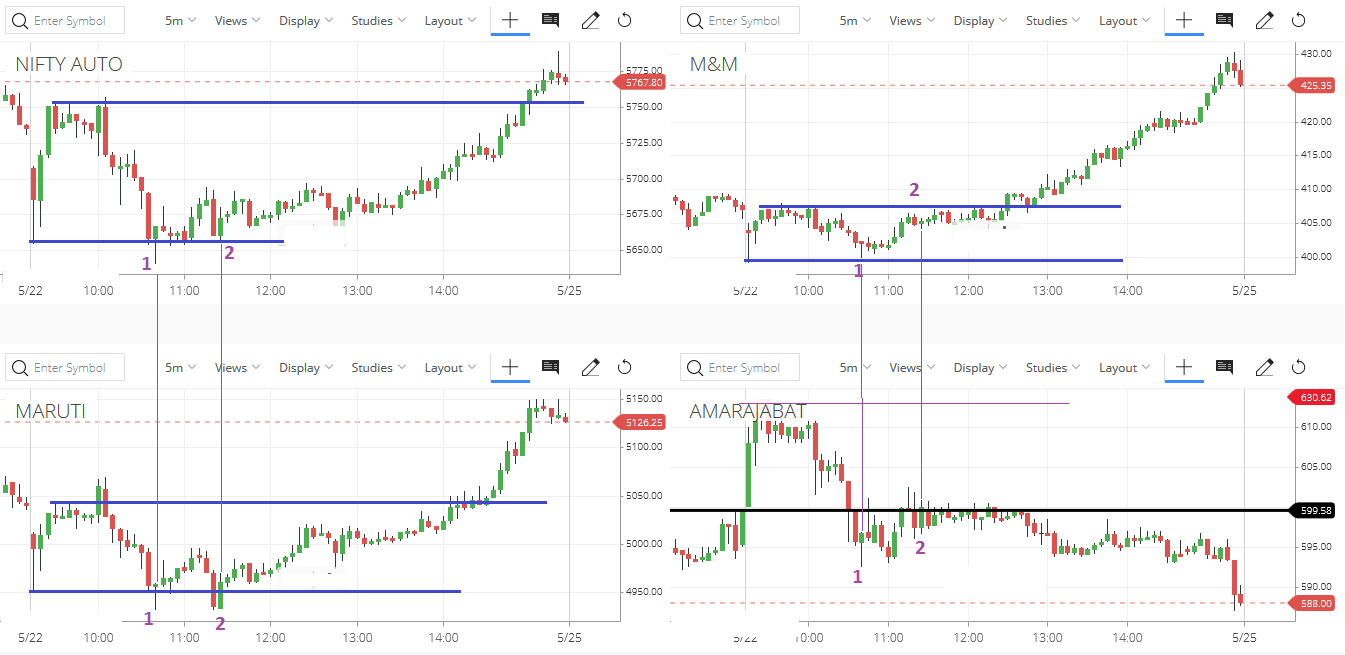The height and width of the screenshot is (655, 1345).
Task: Select pencil drawing tool above NIFTY AUTO chart
Action: point(590,20)
